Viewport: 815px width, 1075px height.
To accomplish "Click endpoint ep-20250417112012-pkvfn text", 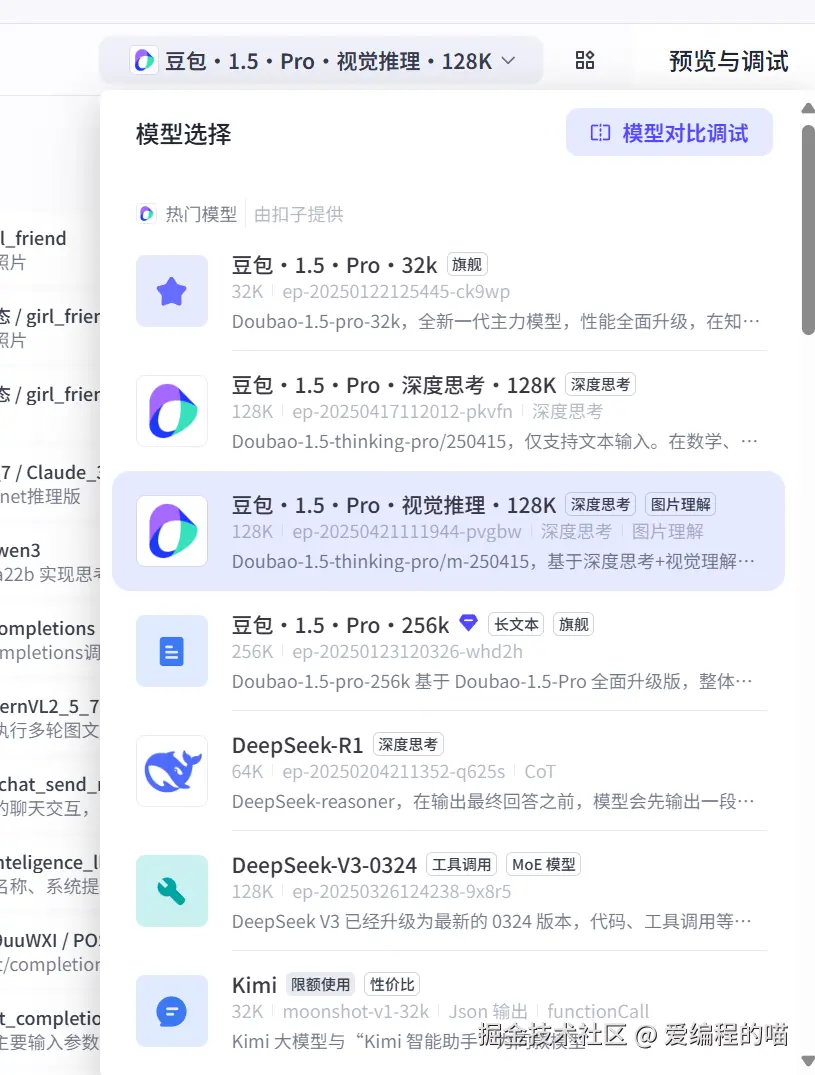I will 402,411.
